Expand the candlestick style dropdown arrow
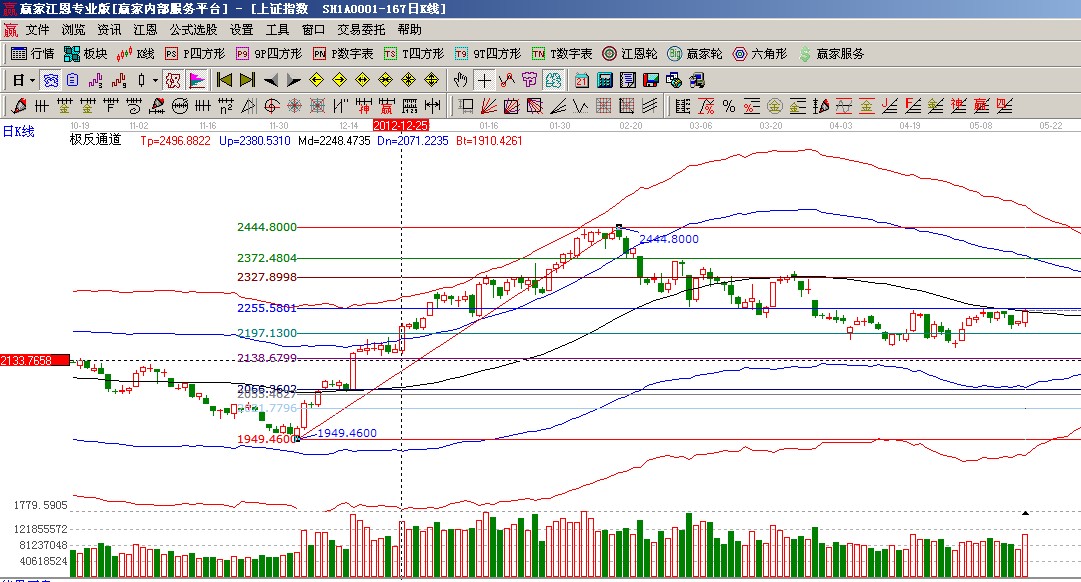The image size is (1081, 582). tap(155, 80)
